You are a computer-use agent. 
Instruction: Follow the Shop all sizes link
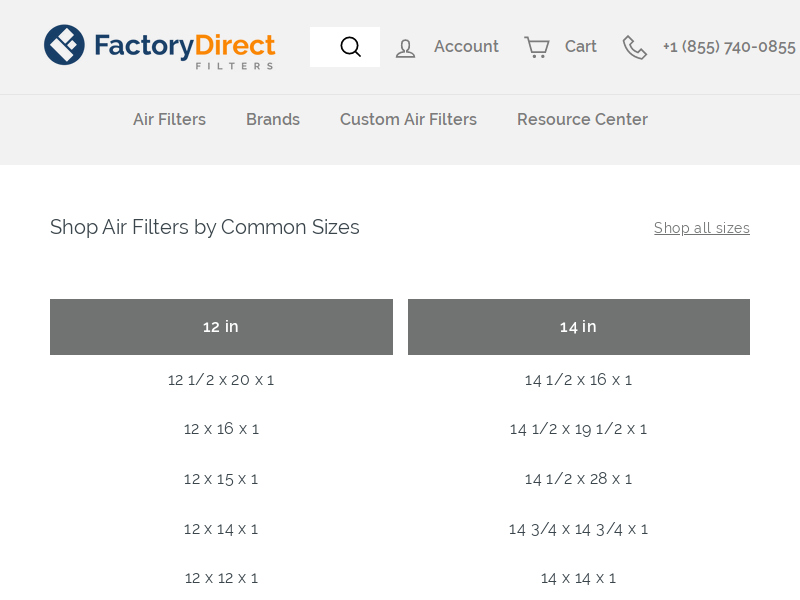point(702,228)
